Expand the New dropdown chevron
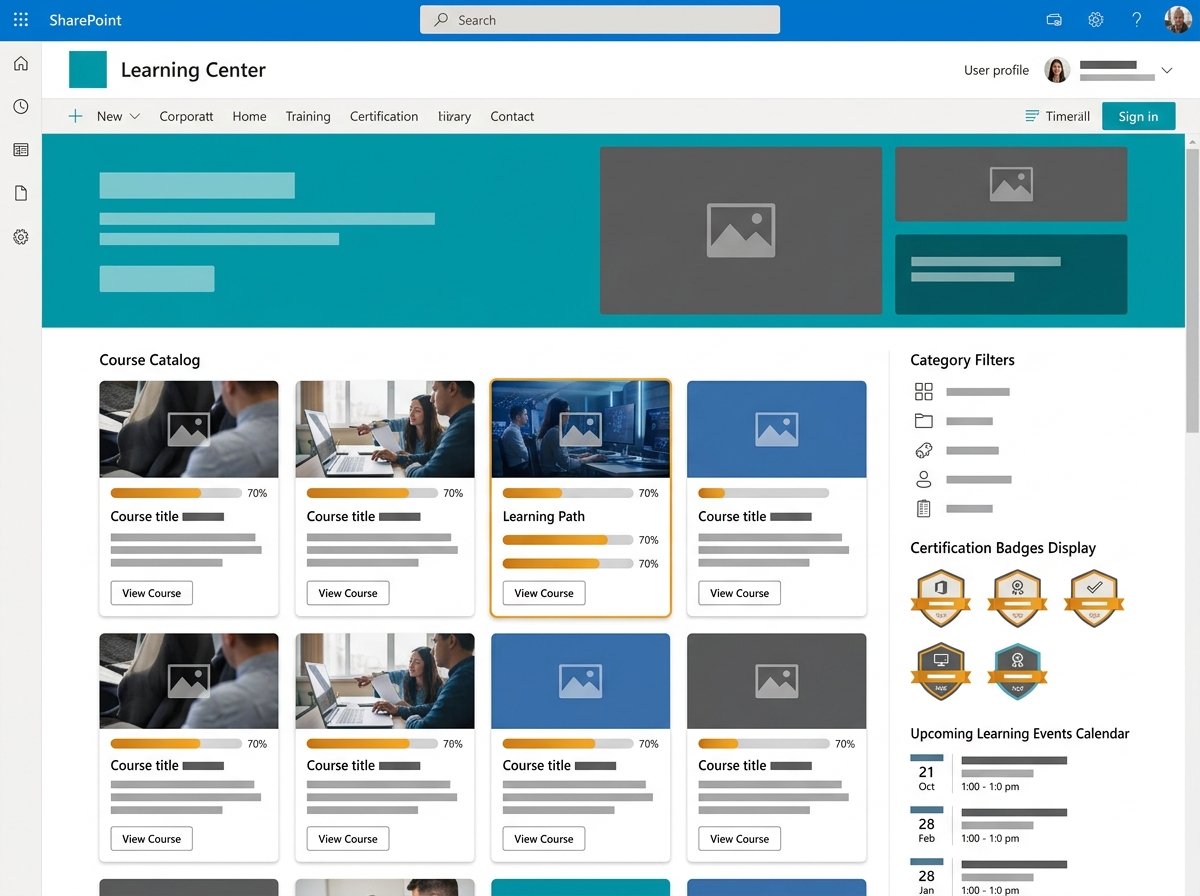Image resolution: width=1200 pixels, height=896 pixels. tap(135, 117)
